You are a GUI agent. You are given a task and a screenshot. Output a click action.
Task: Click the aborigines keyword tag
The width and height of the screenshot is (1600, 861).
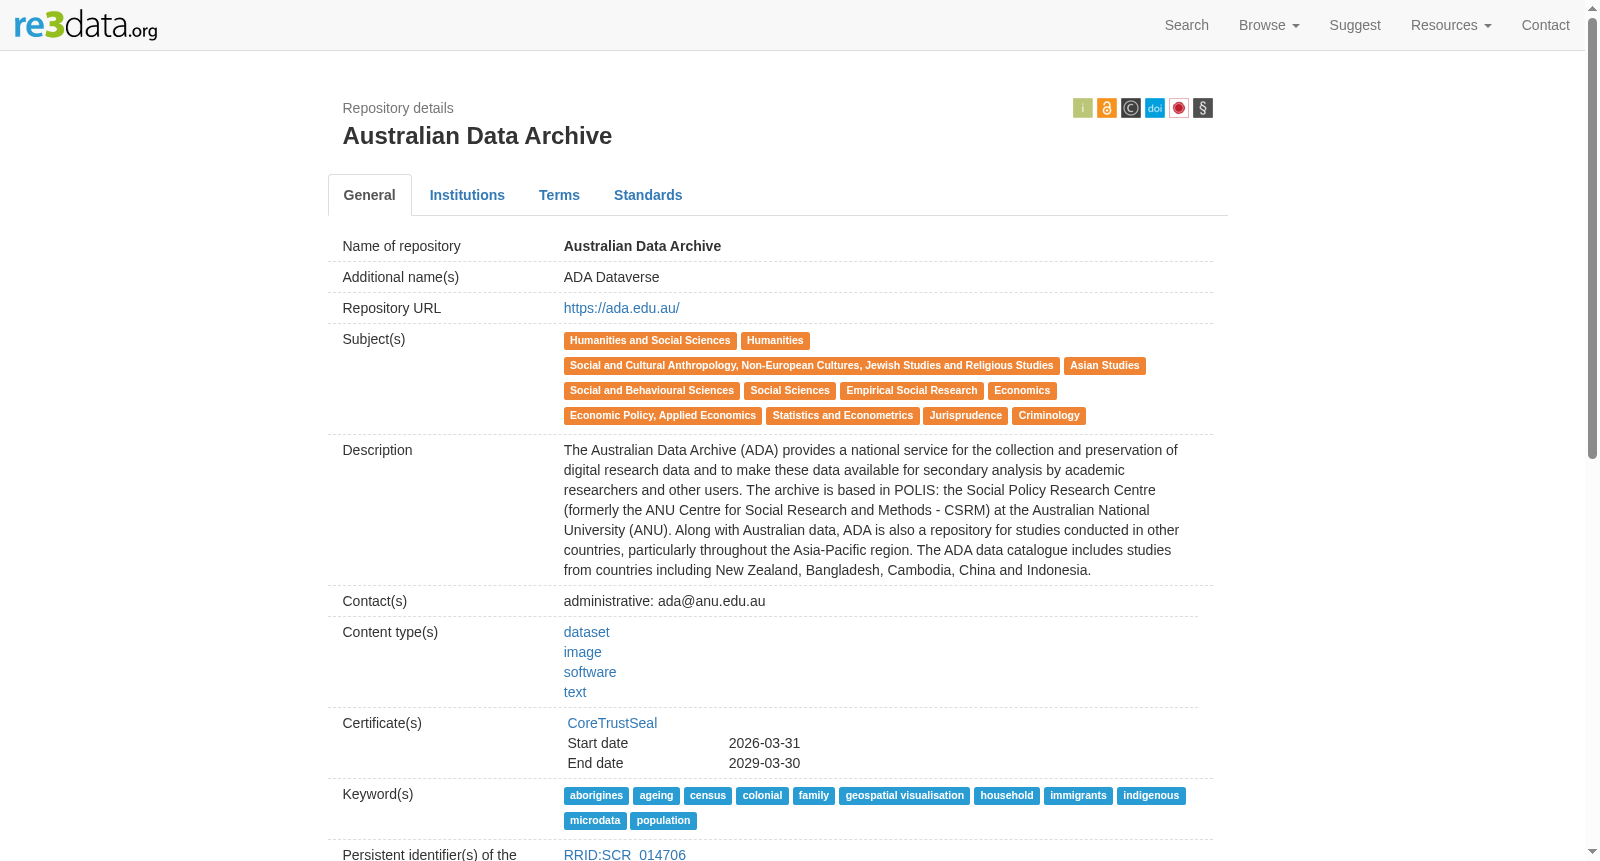pos(597,796)
